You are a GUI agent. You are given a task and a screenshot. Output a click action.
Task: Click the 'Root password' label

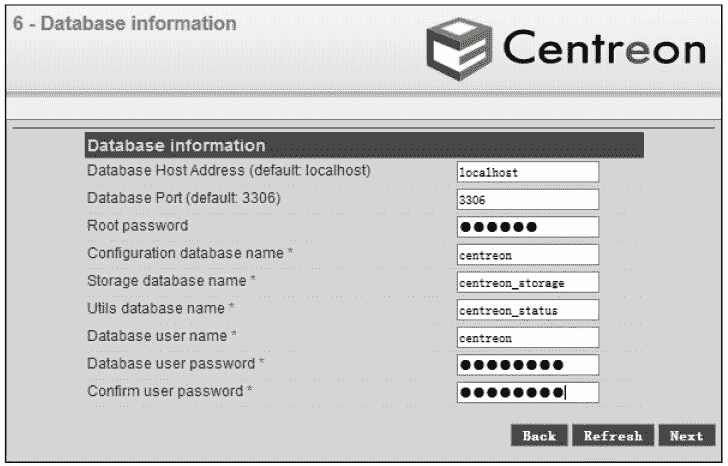[x=137, y=226]
